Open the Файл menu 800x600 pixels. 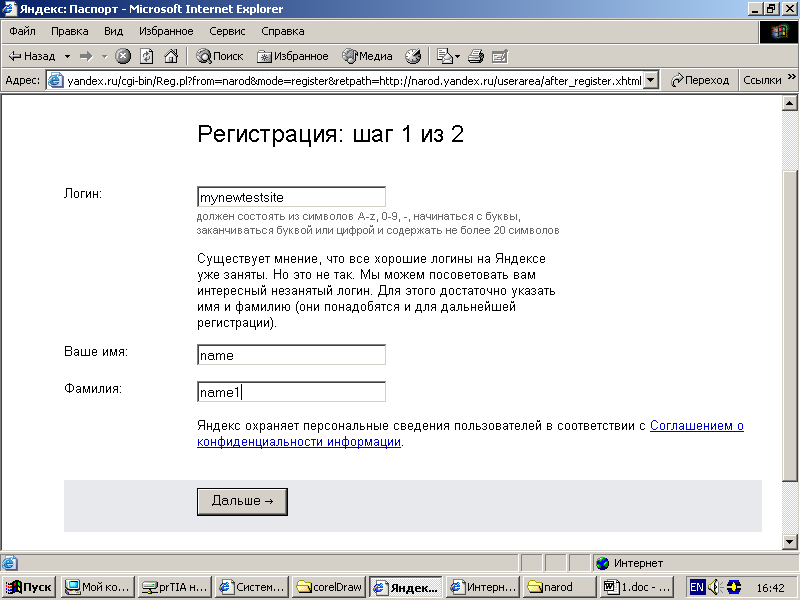coord(22,31)
